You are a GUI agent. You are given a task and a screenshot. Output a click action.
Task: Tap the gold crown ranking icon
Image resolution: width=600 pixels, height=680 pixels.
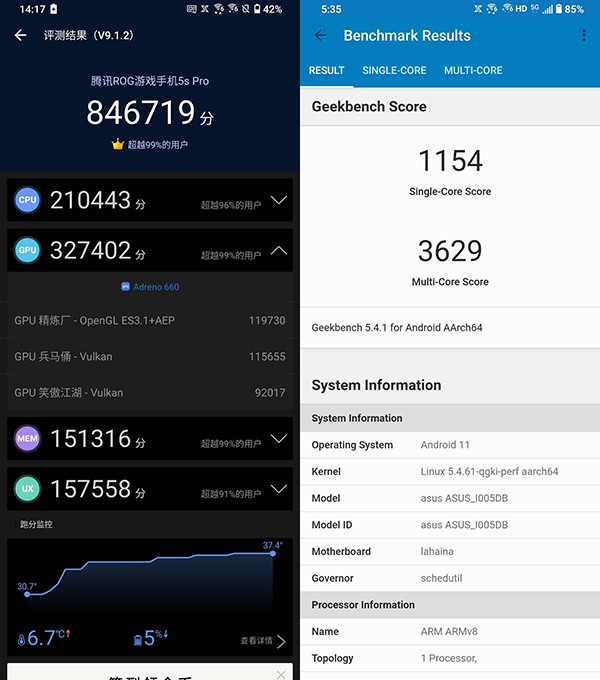(x=117, y=145)
